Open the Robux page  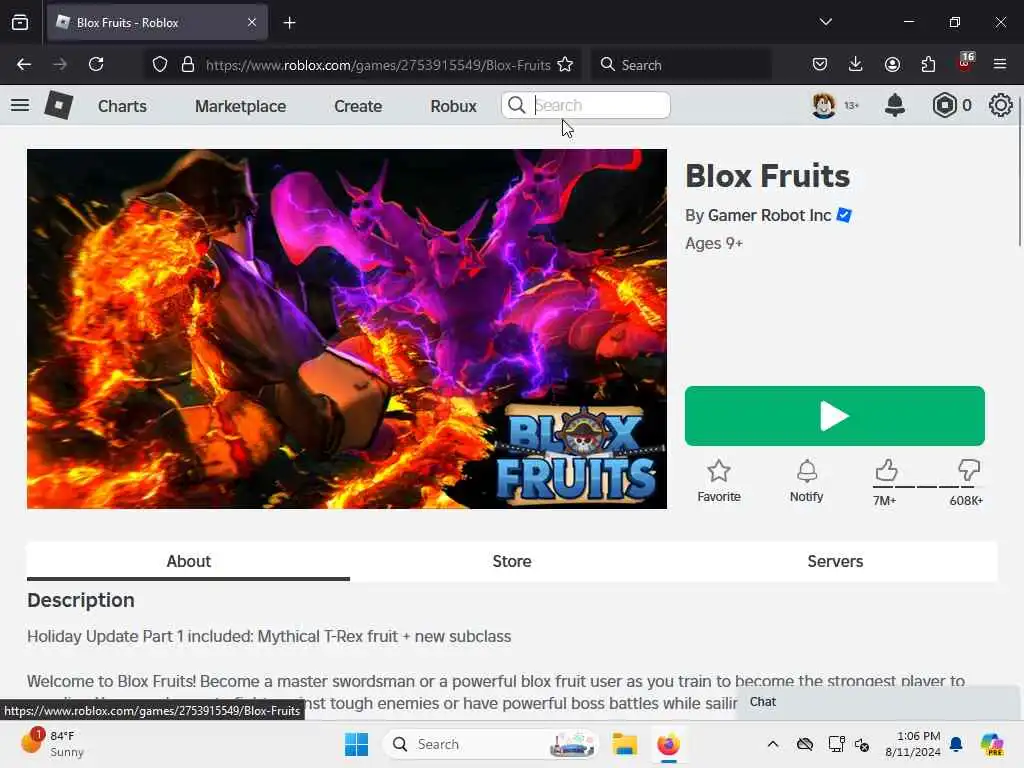click(x=453, y=106)
